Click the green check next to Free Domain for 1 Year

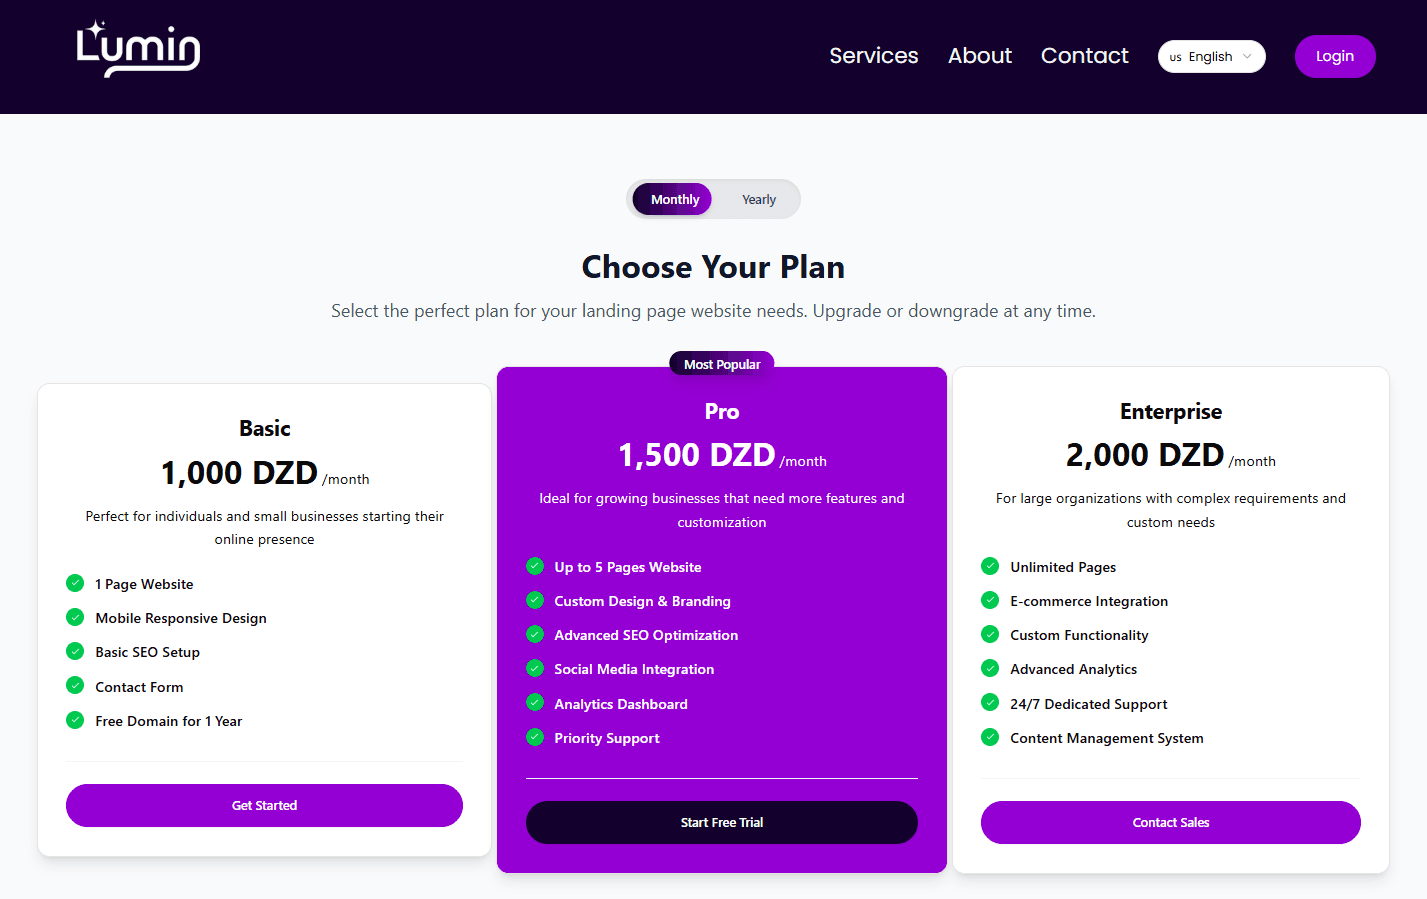click(75, 720)
